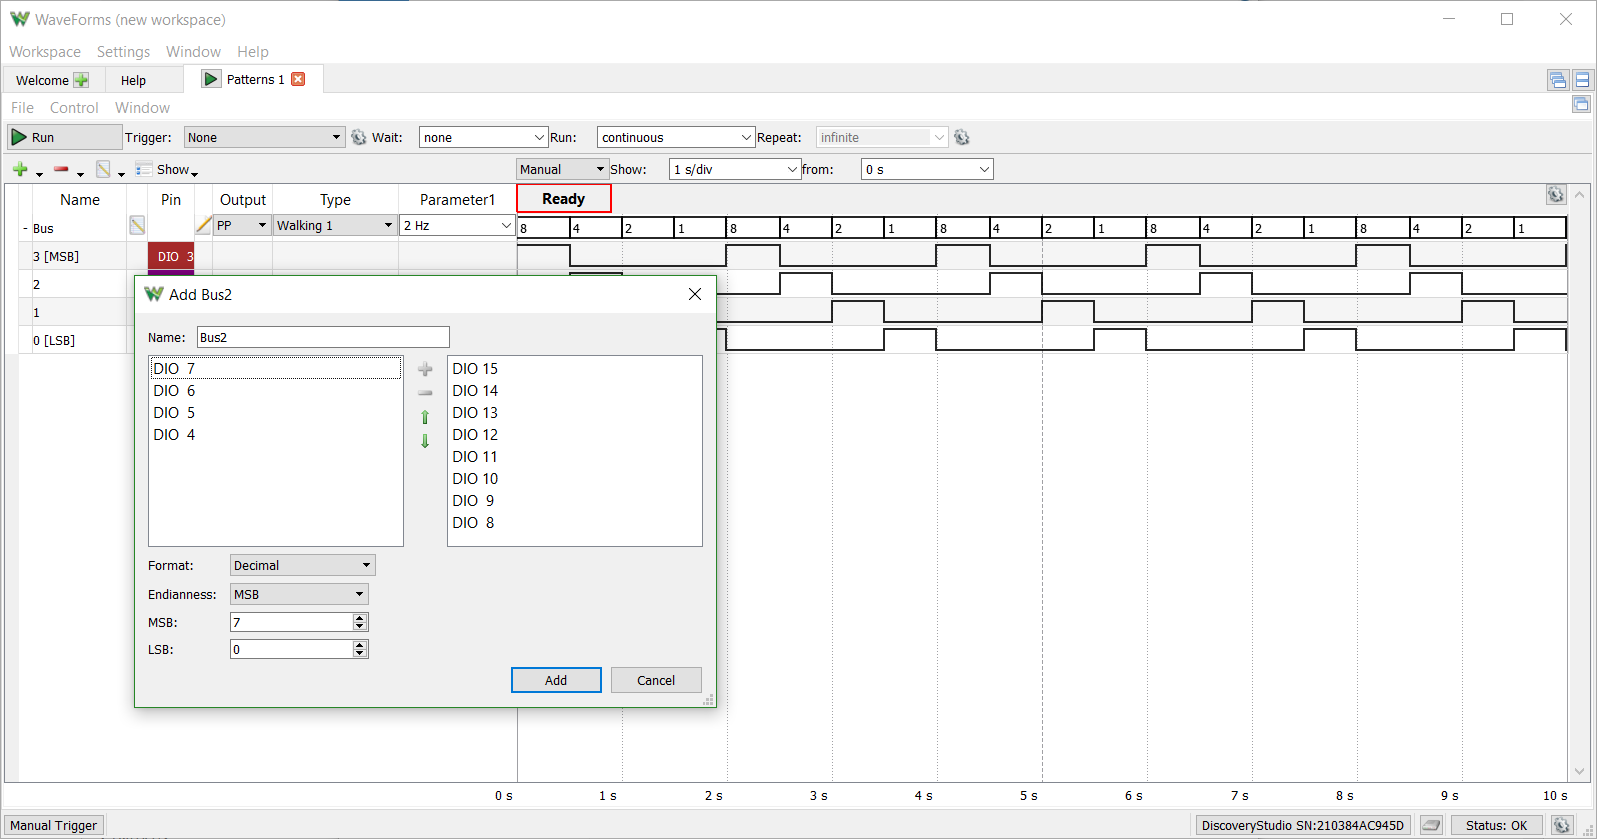Click the Run button
This screenshot has width=1597, height=839.
tap(65, 137)
